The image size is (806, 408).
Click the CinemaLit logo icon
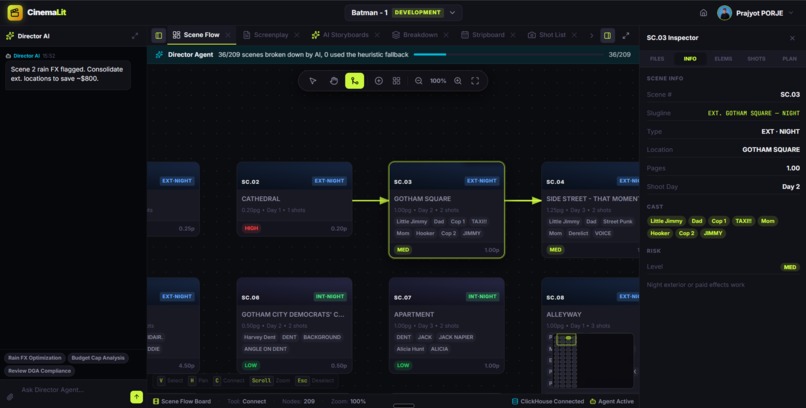[15, 12]
